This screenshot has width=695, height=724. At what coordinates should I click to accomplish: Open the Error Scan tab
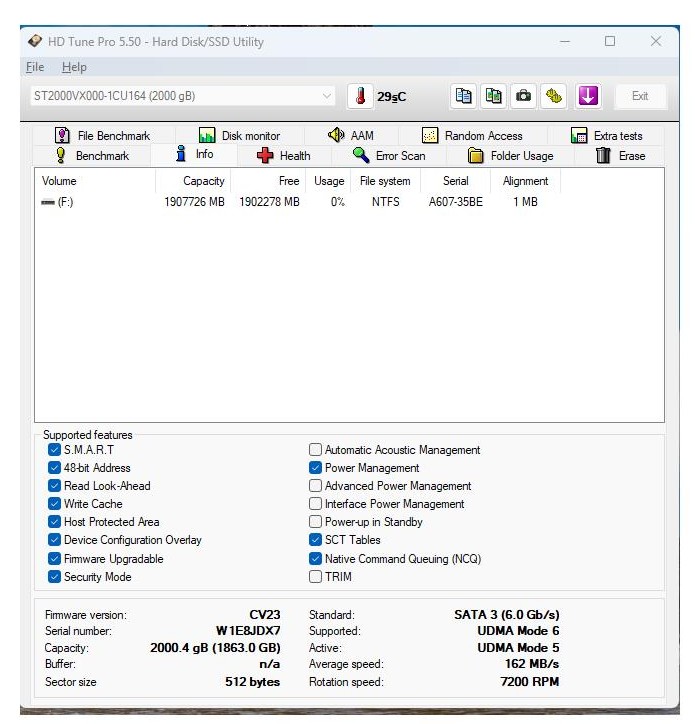389,156
